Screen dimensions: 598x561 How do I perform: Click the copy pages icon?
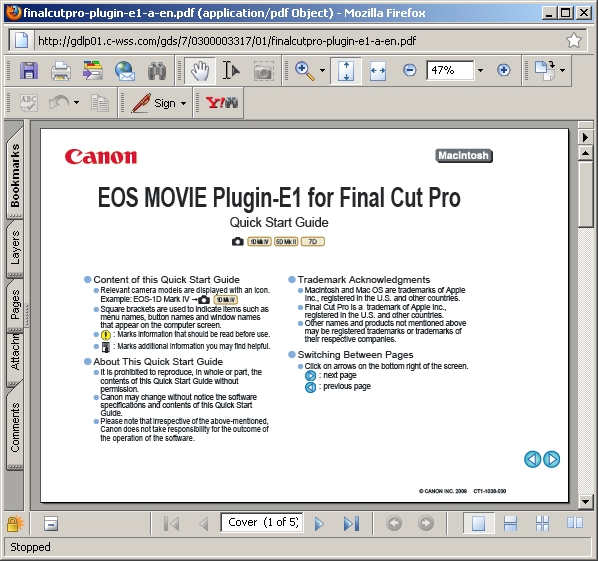[100, 103]
